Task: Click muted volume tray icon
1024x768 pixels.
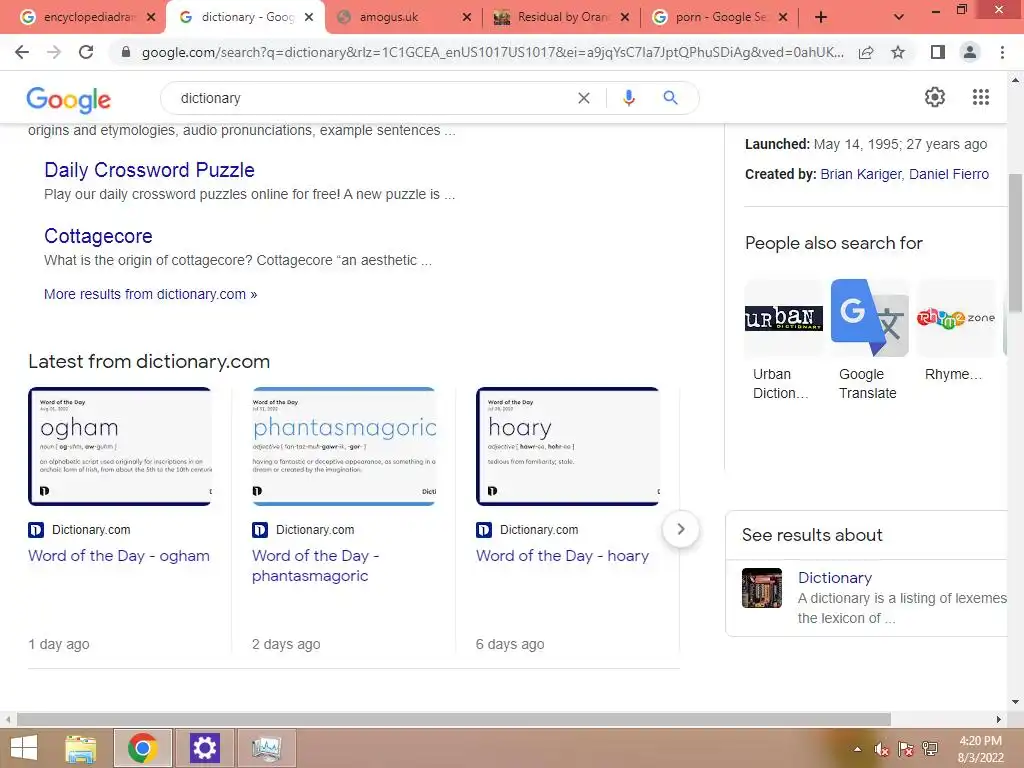Action: point(881,749)
